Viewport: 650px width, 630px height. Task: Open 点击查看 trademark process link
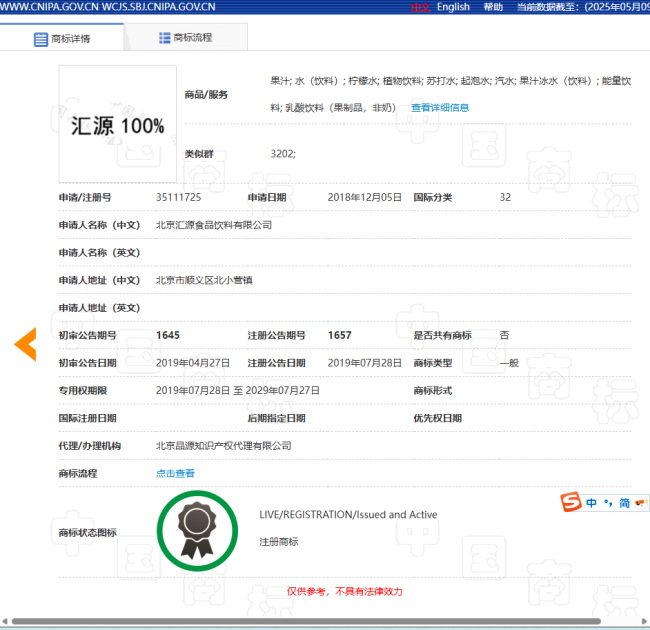click(x=175, y=473)
